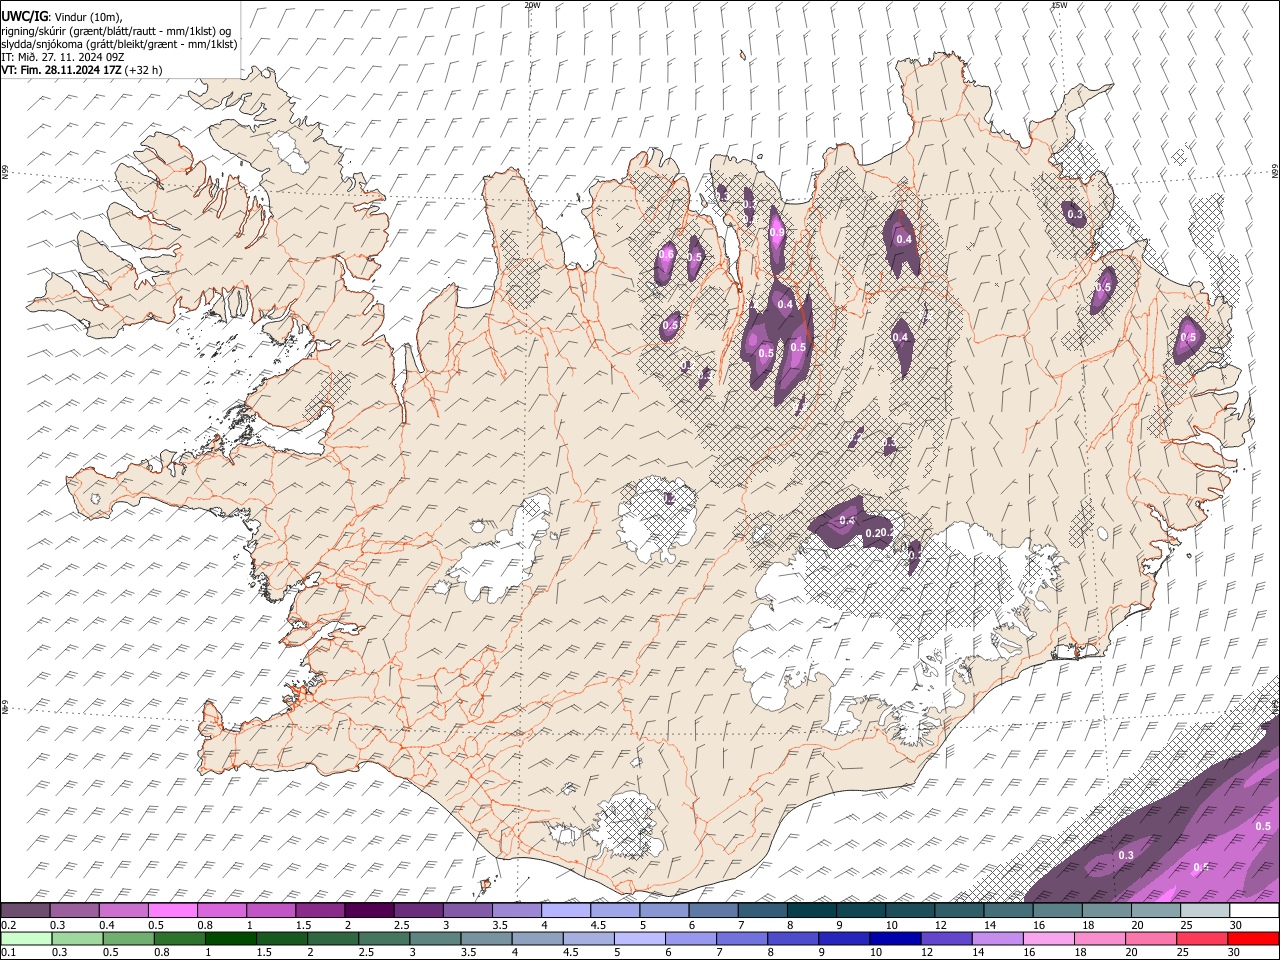Select the 'slydda/snjókoma (grátt/bleikt/grænt' header line
The height and width of the screenshot is (960, 1280).
point(119,44)
